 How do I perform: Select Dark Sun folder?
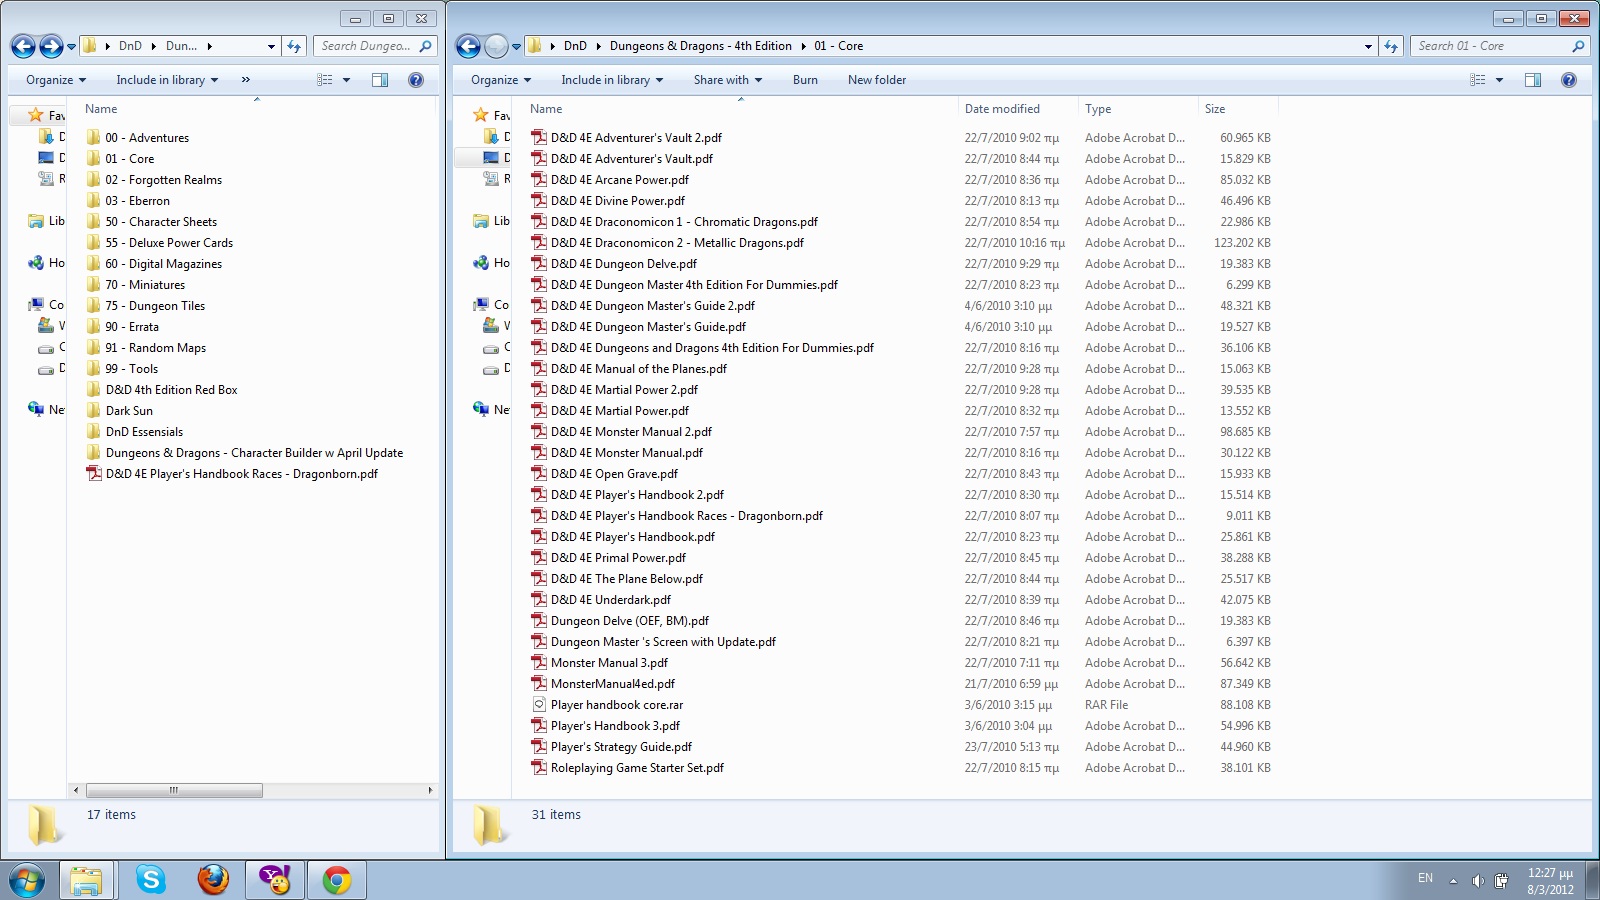(129, 411)
